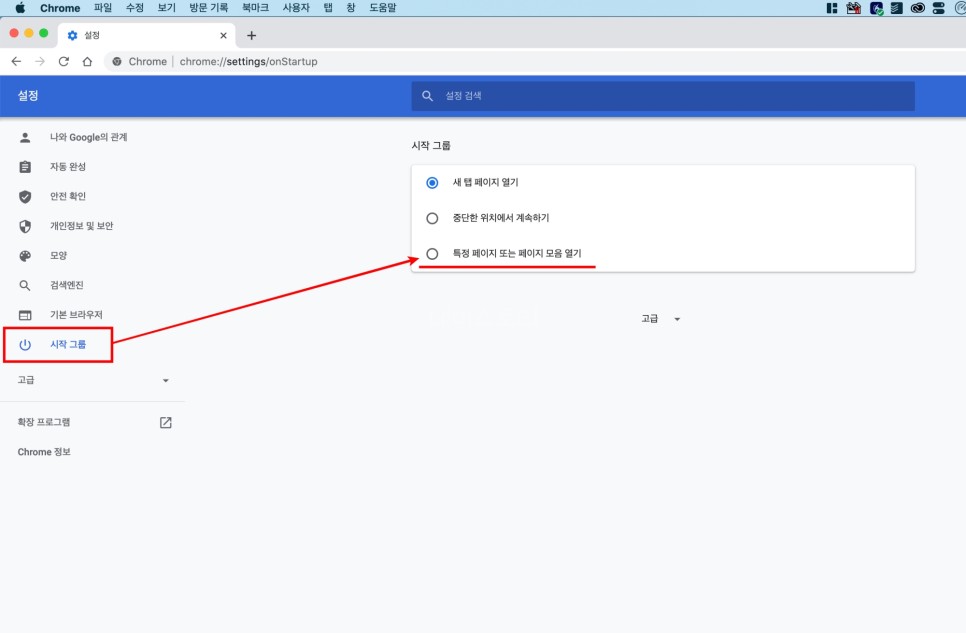
Task: Open the 사용자 menu
Action: click(x=296, y=7)
